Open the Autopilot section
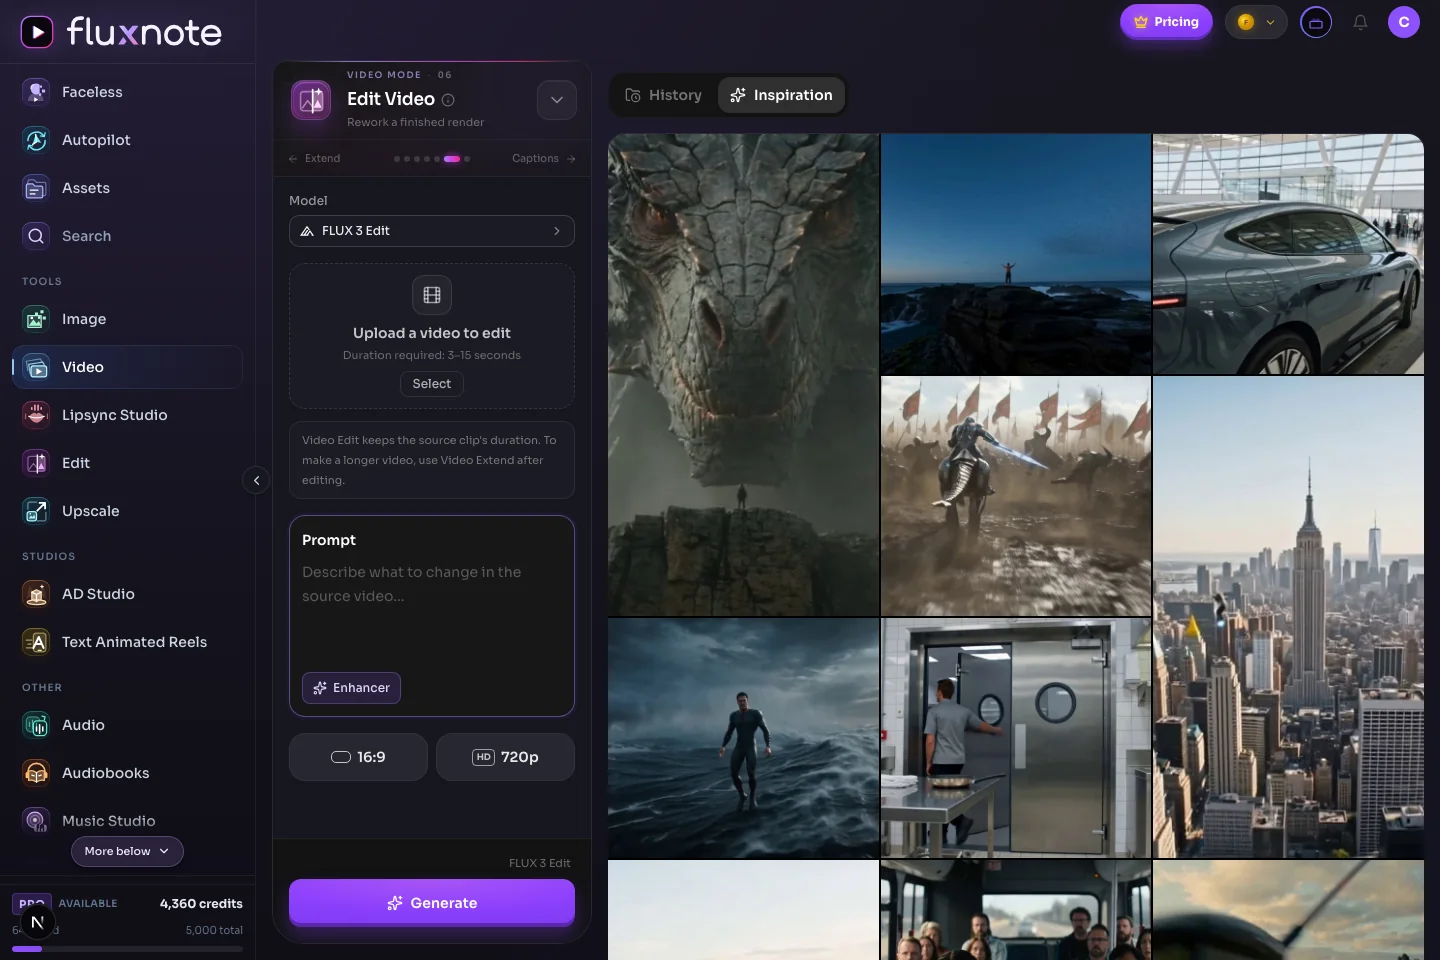 pyautogui.click(x=127, y=140)
